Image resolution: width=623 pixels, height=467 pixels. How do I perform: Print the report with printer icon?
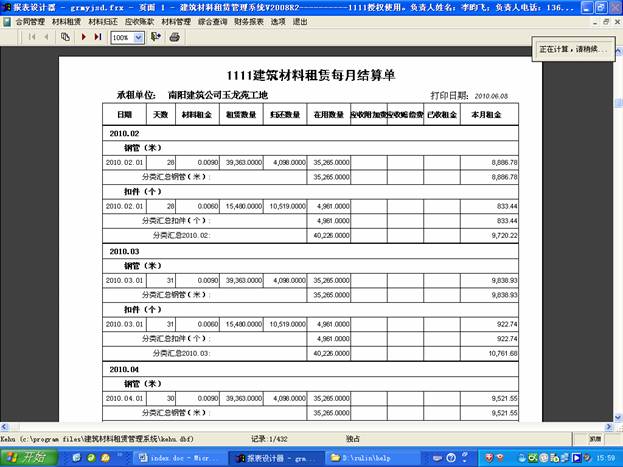coord(174,37)
